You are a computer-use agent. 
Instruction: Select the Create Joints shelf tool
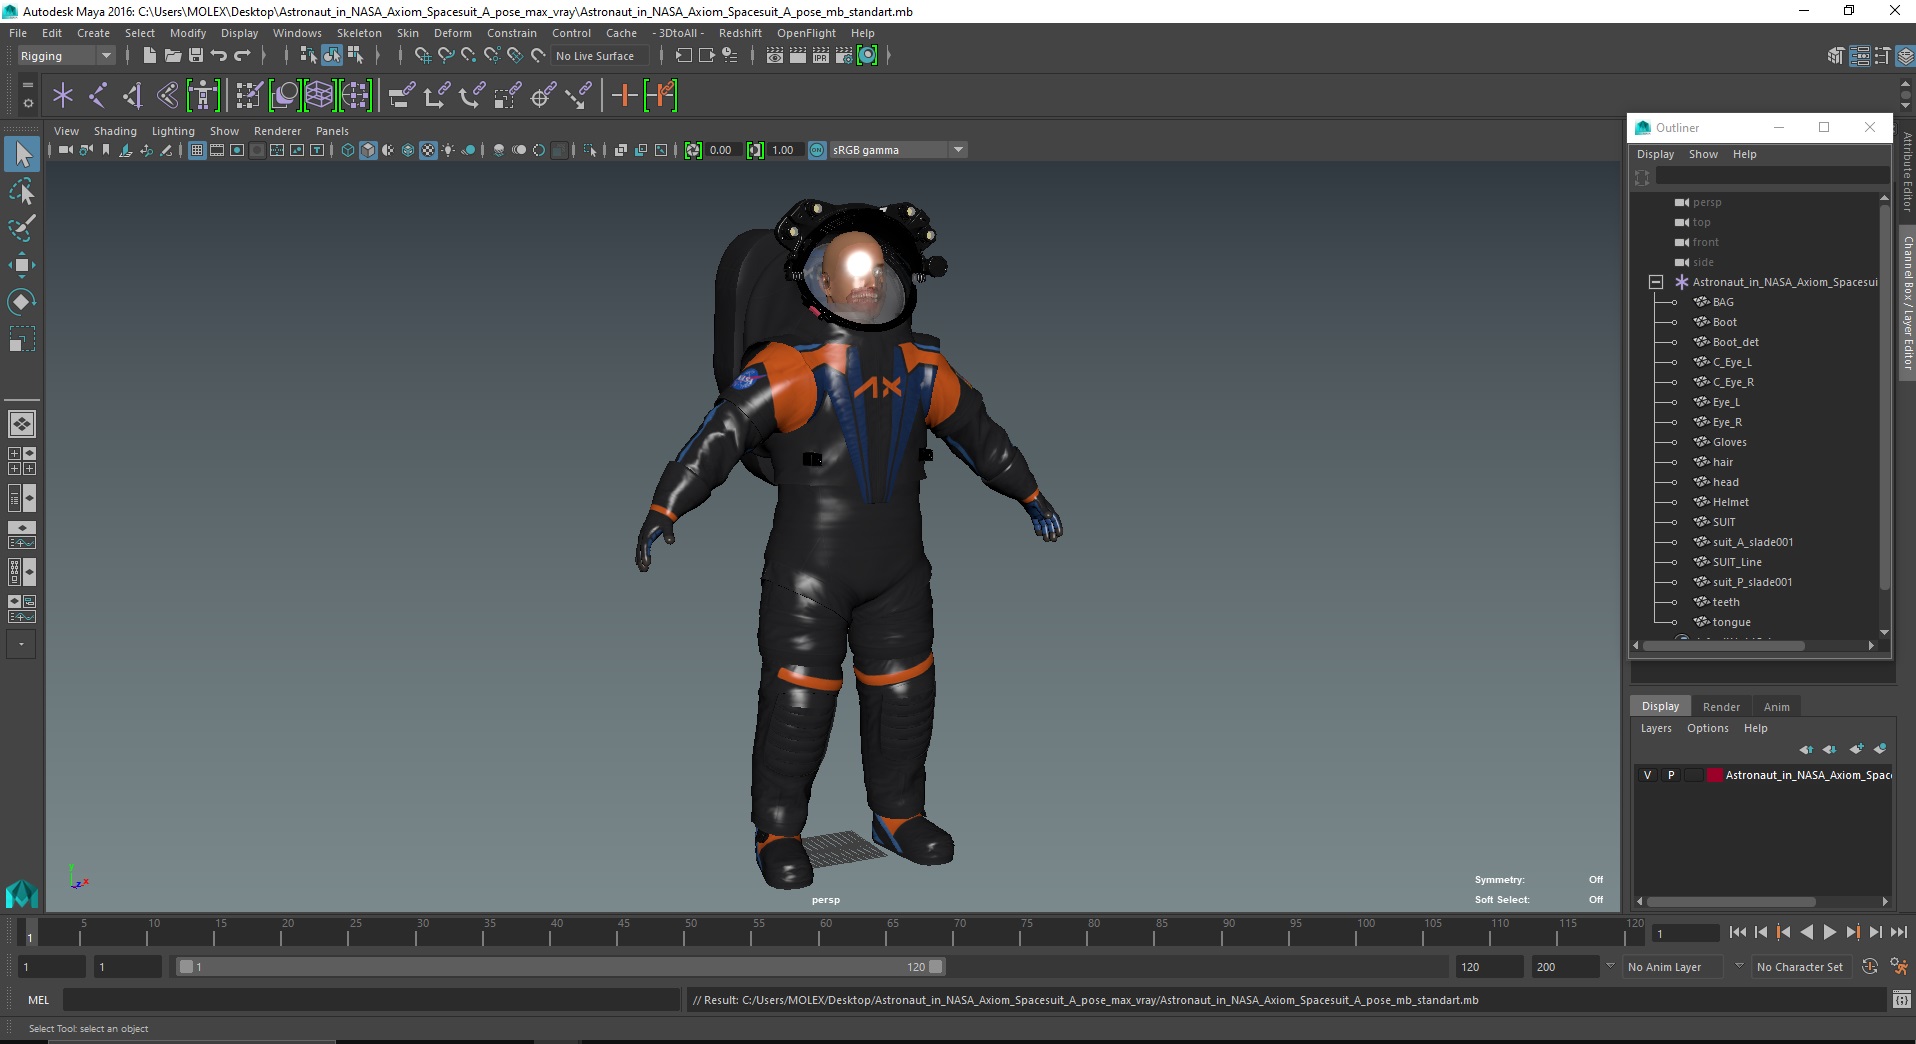point(98,96)
